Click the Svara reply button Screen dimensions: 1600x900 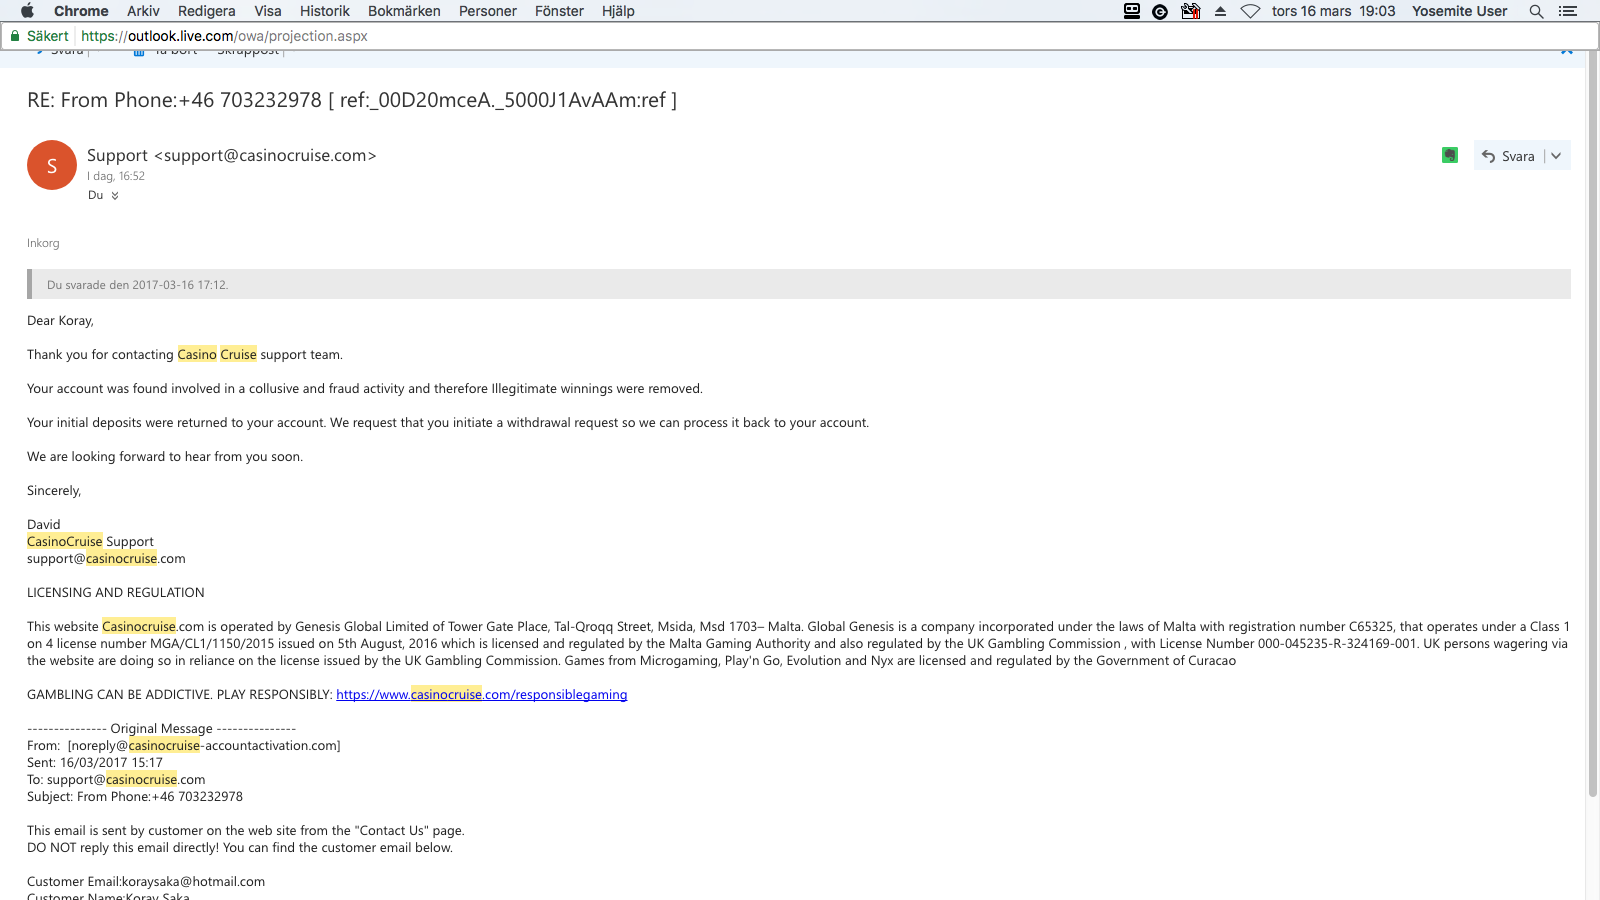1508,156
